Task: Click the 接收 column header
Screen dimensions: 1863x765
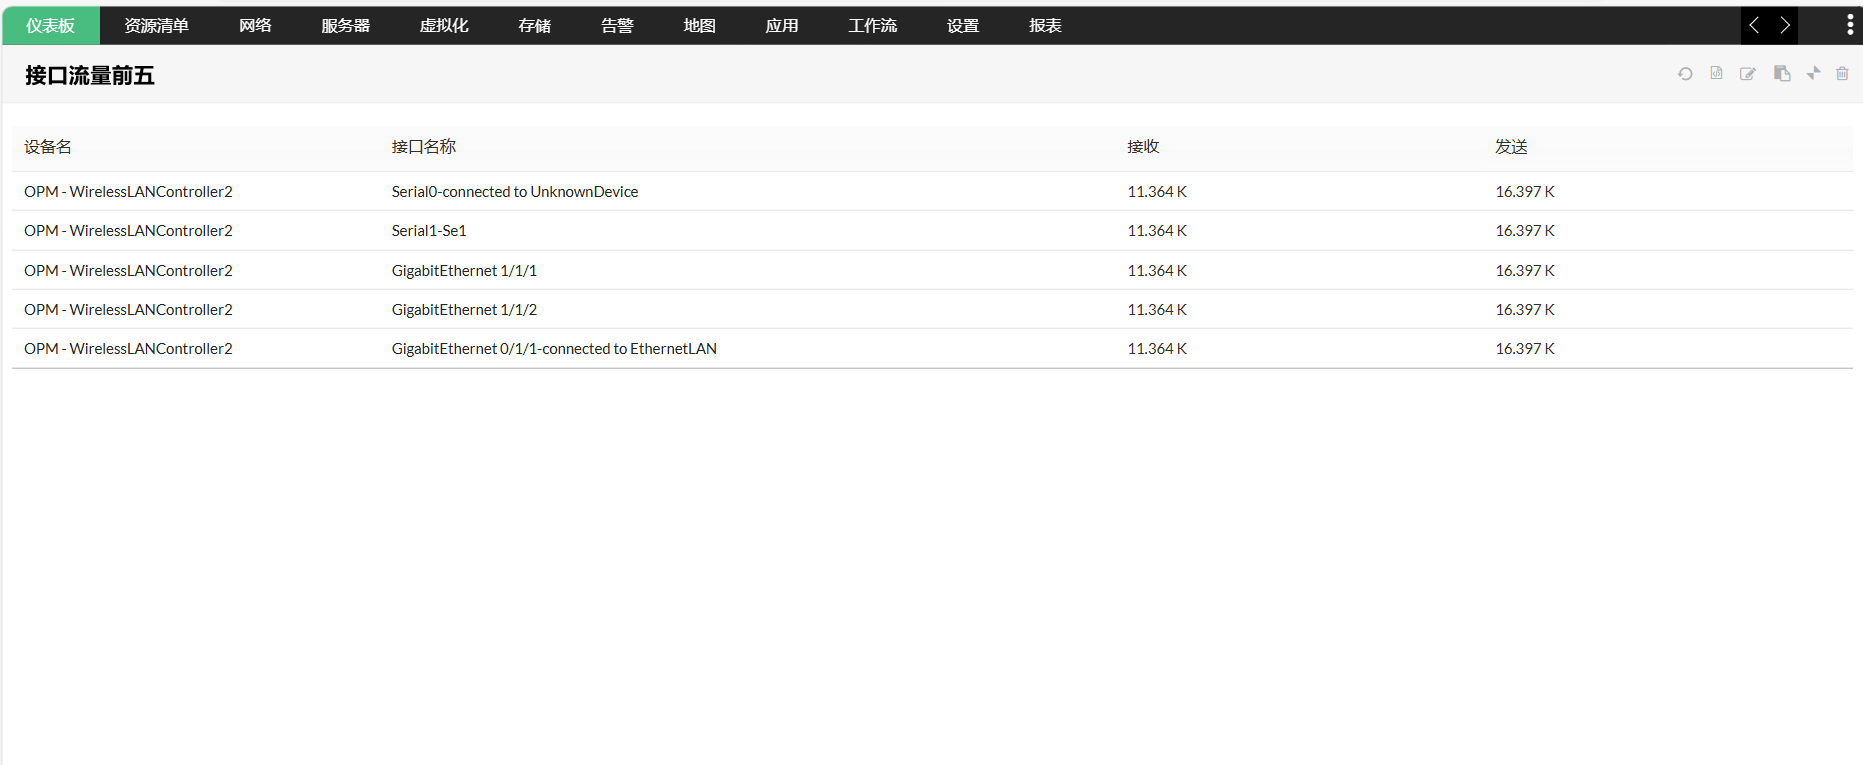Action: coord(1144,147)
